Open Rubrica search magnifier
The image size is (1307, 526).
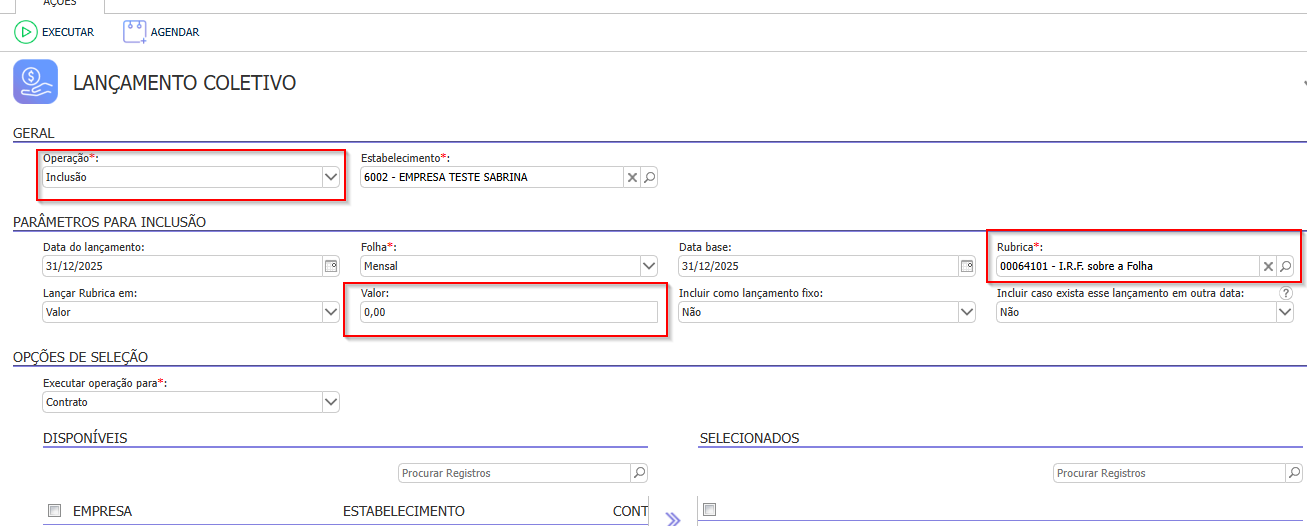1285,266
